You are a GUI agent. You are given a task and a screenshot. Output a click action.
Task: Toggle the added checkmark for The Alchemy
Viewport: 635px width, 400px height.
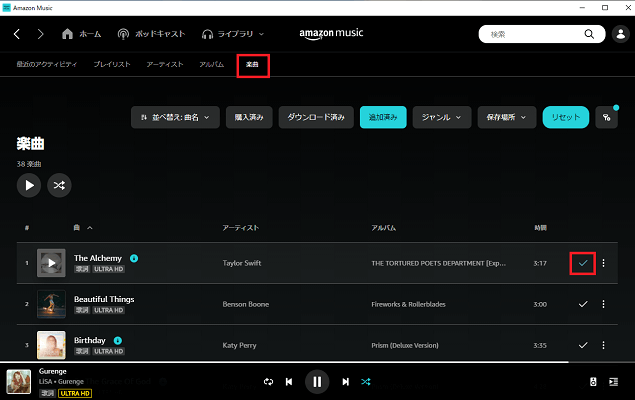point(583,263)
